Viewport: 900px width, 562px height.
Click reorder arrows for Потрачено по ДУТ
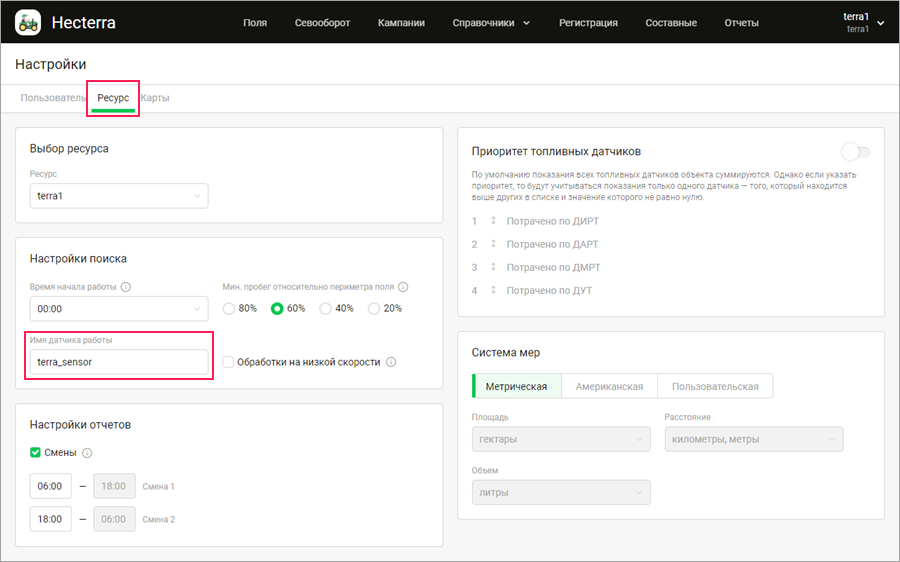(493, 290)
